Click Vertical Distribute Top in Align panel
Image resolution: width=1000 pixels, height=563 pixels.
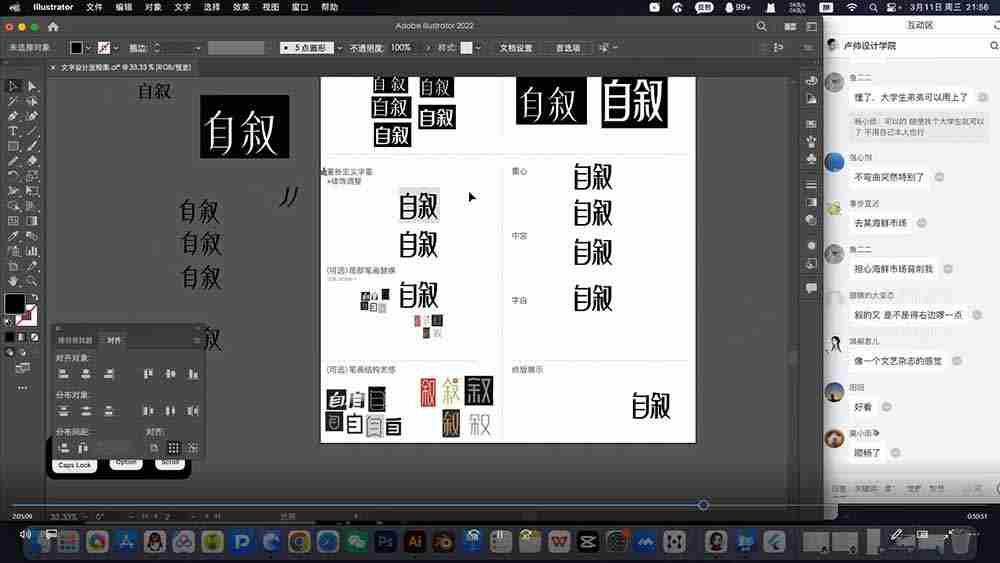click(63, 411)
